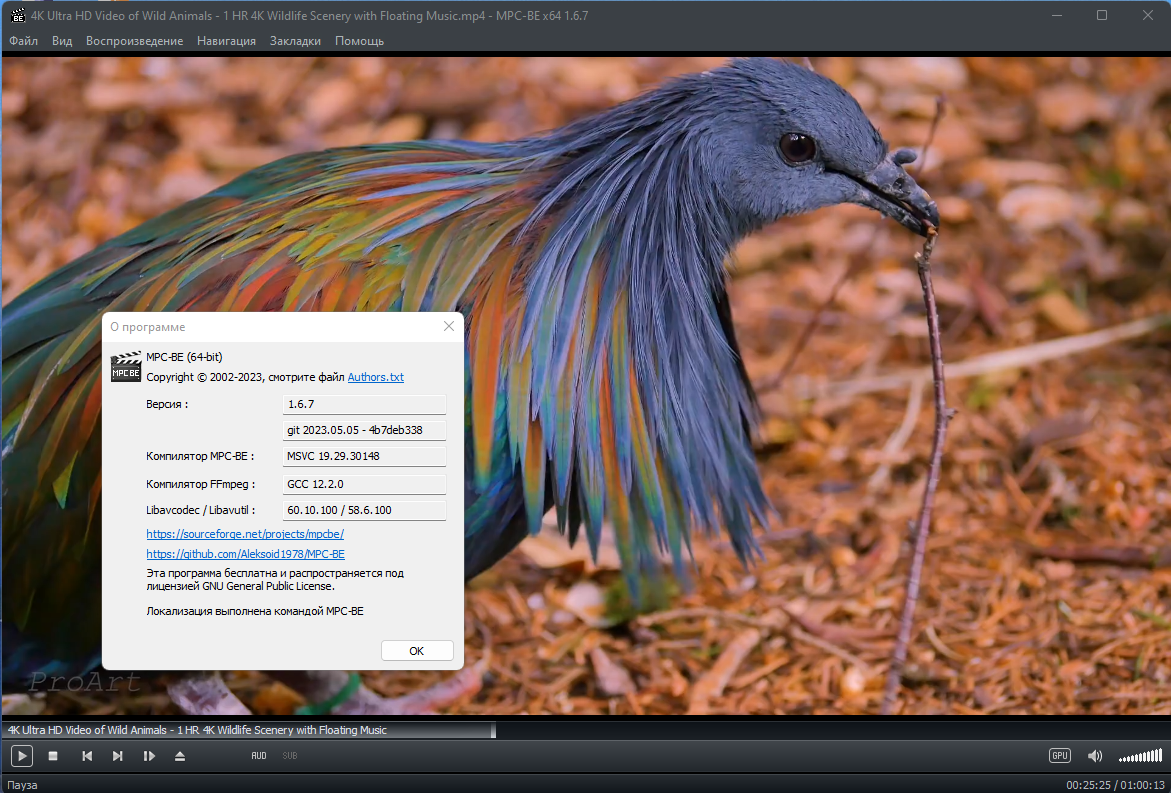The width and height of the screenshot is (1171, 793).
Task: Open the Файл menu
Action: coord(24,41)
